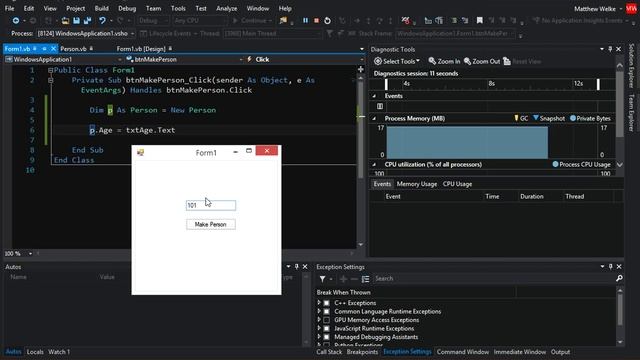Click the add plus icon in Exception Settings

click(343, 279)
